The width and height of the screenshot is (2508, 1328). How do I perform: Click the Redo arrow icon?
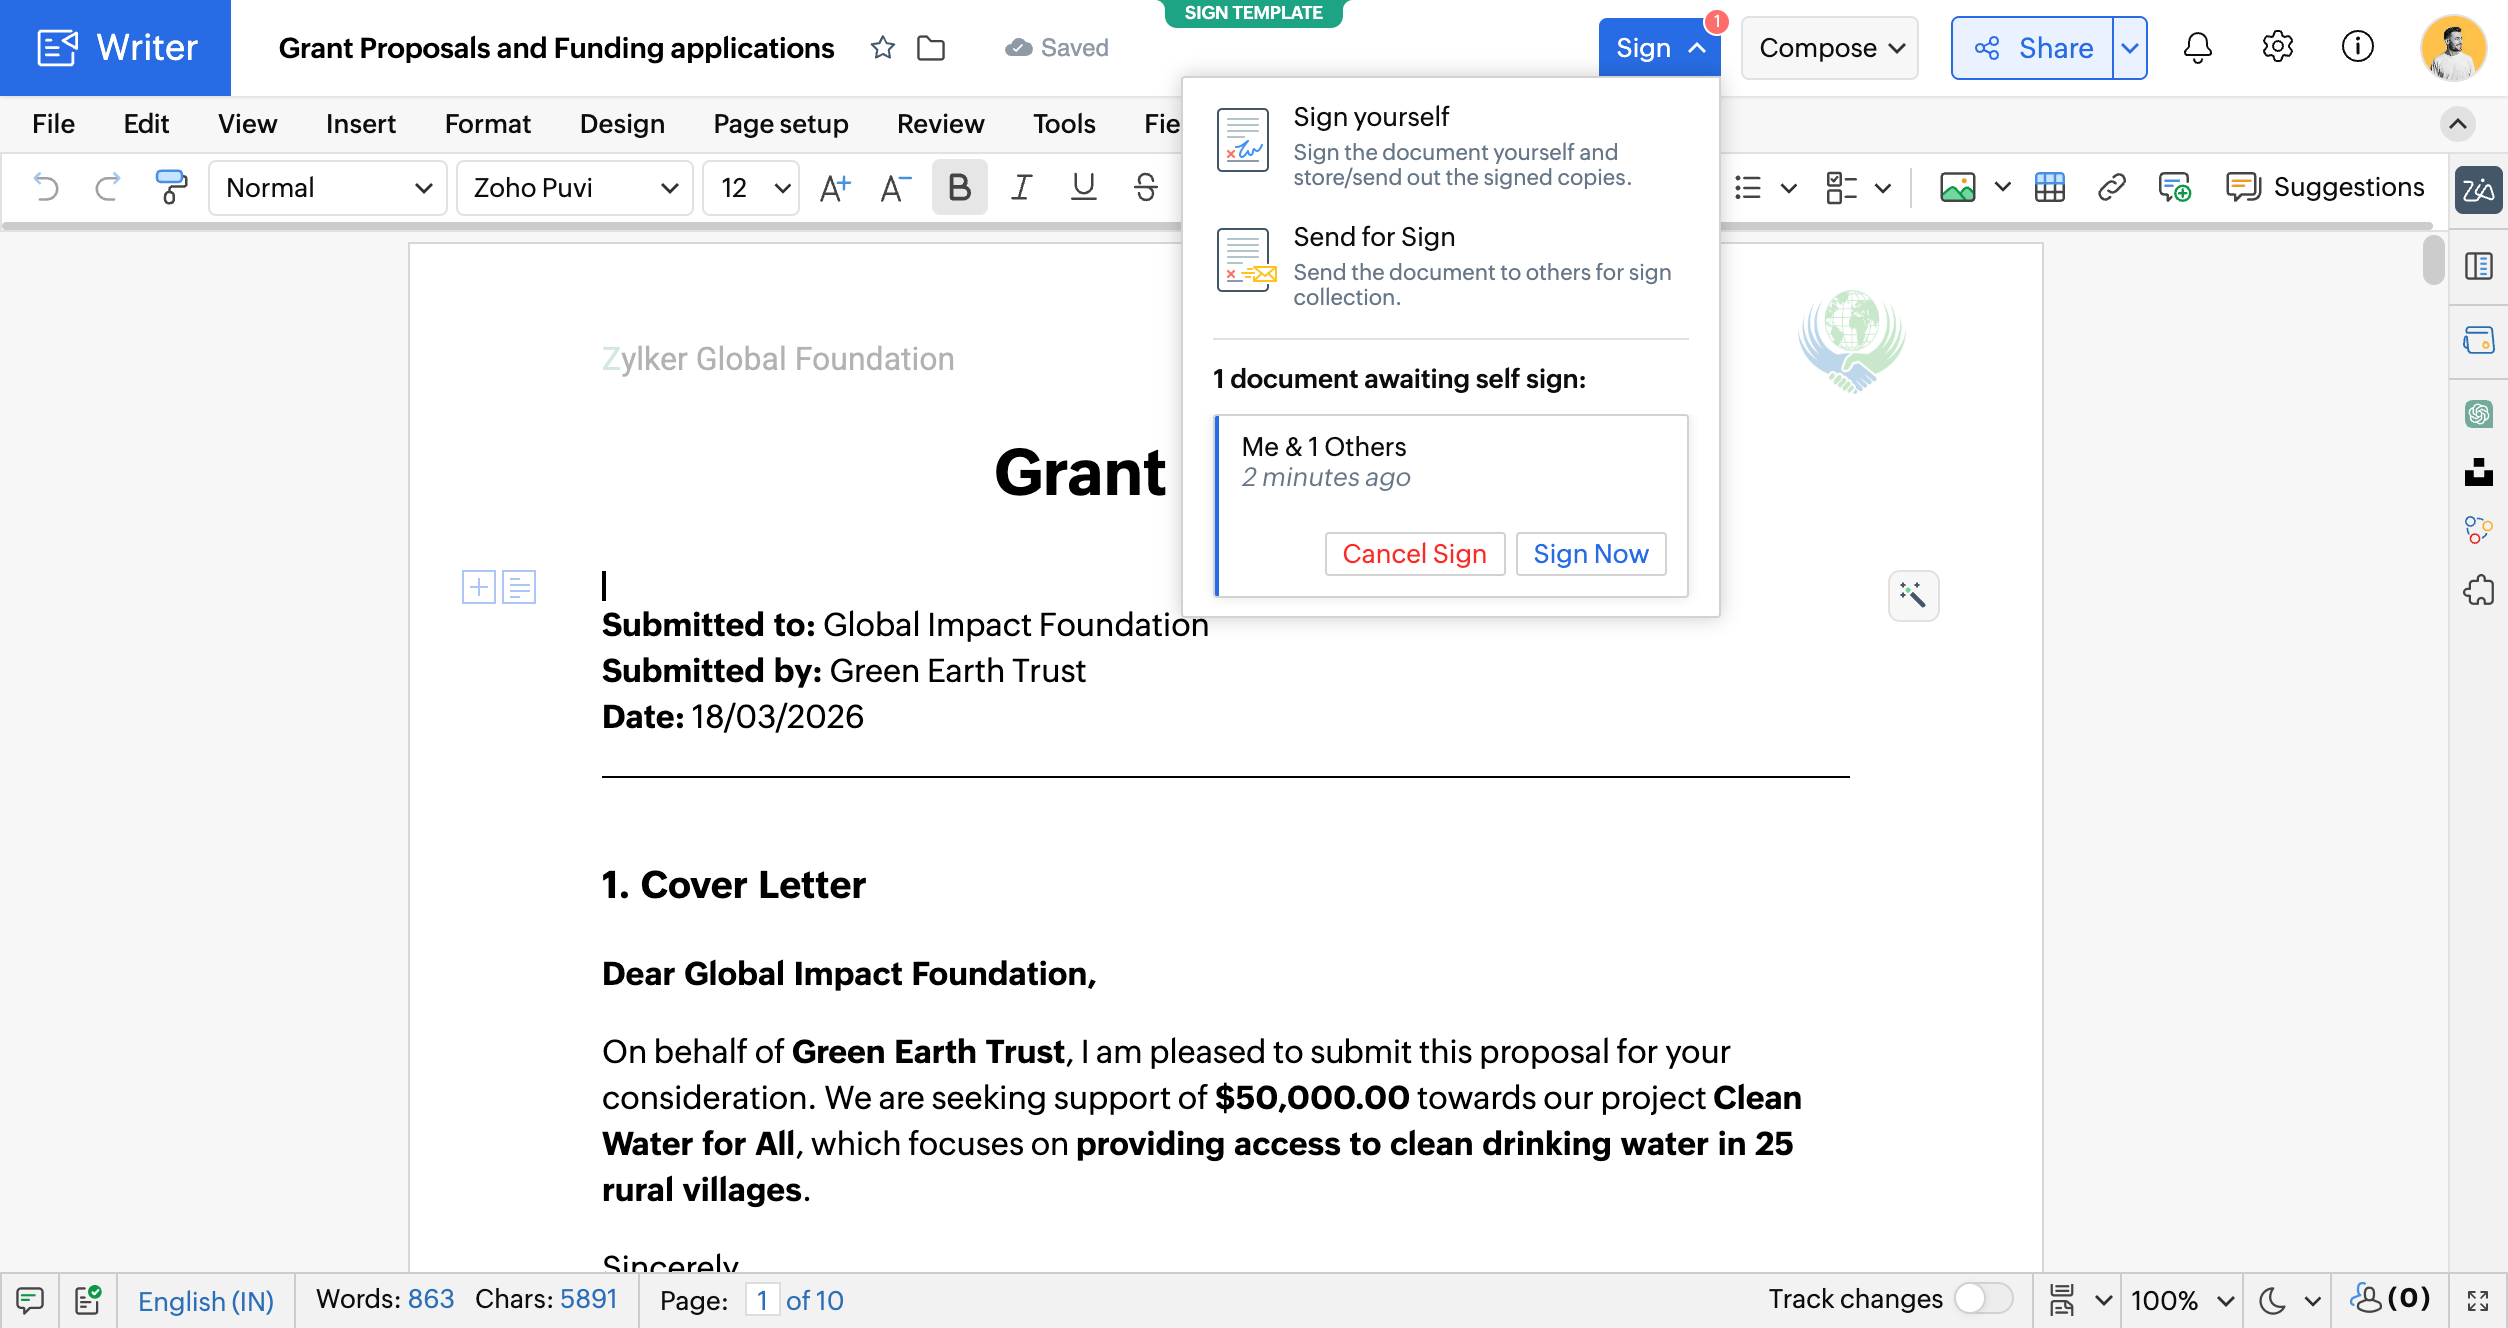(107, 187)
